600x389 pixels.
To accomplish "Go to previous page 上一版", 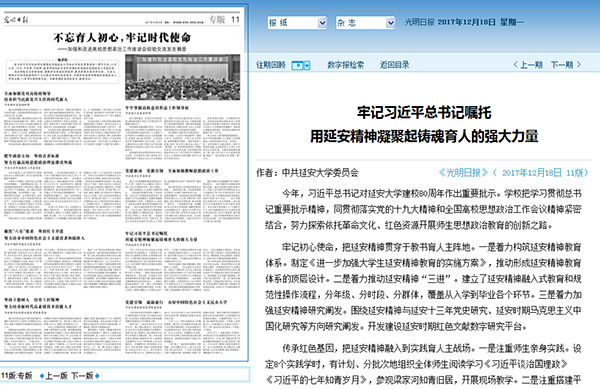I will 57,376.
